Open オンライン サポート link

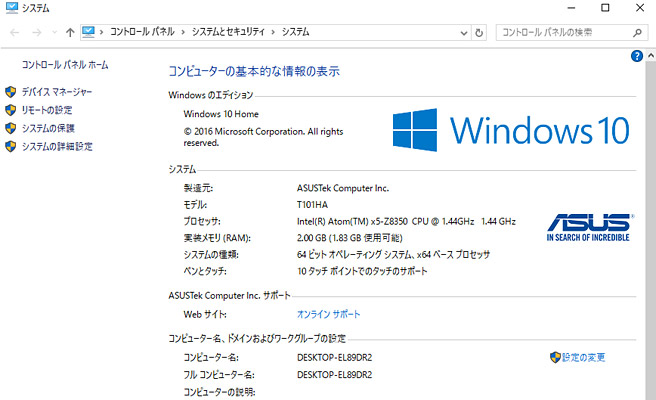pos(328,314)
